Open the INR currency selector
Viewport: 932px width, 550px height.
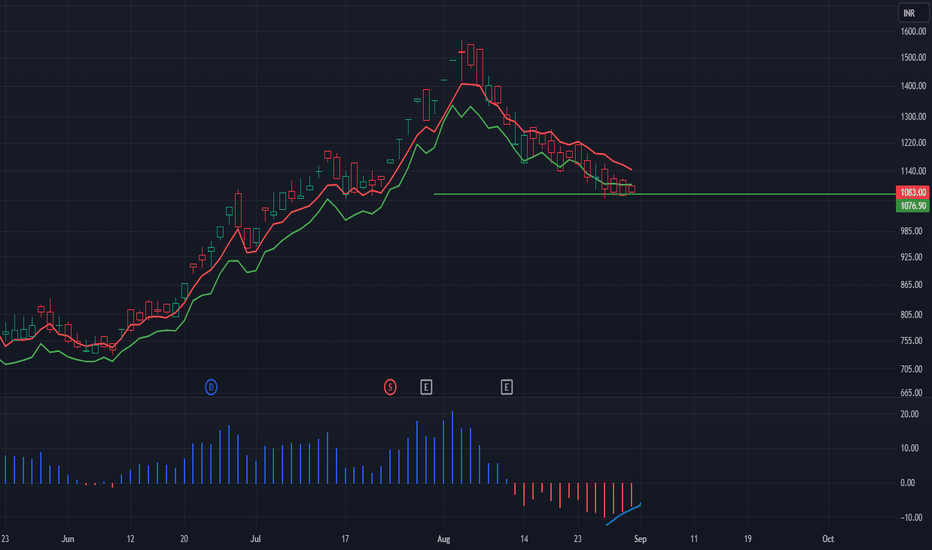coord(913,13)
